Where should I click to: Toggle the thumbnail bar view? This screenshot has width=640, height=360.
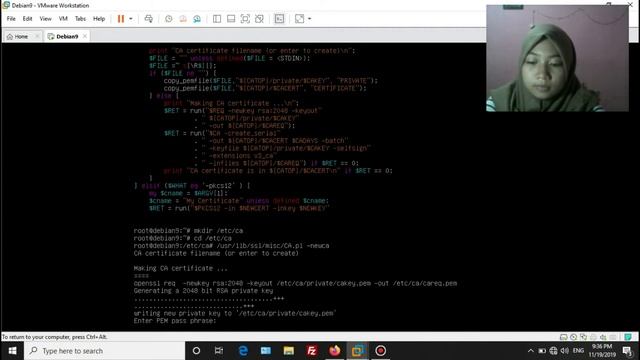point(231,19)
